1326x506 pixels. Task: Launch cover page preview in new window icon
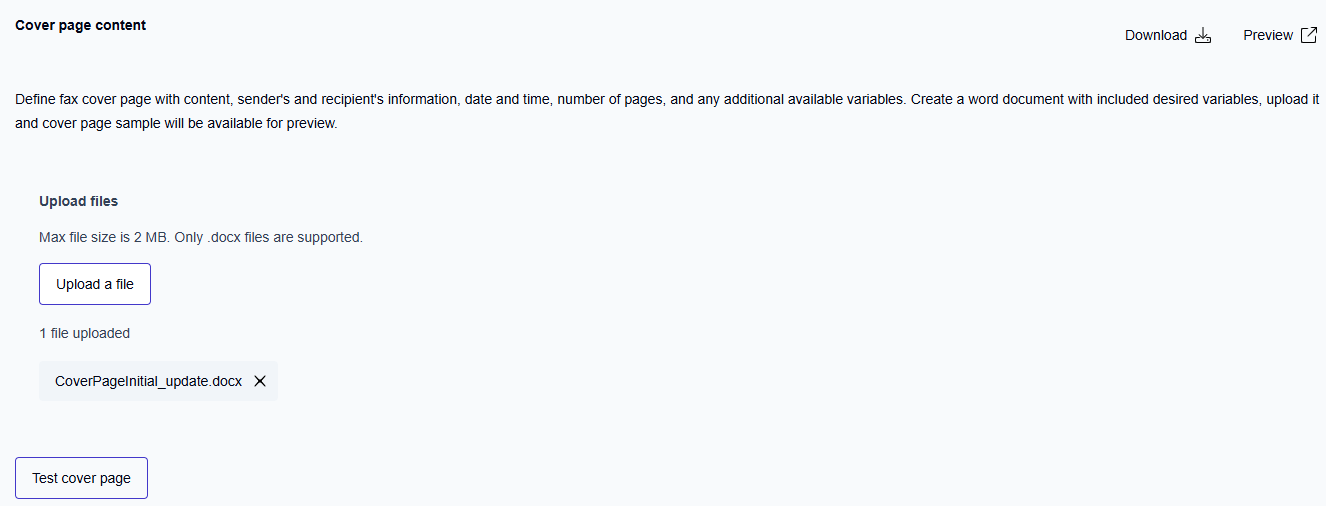pyautogui.click(x=1309, y=35)
